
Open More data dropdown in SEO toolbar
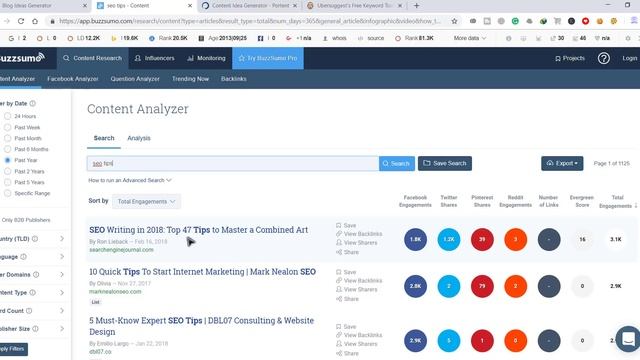470,38
